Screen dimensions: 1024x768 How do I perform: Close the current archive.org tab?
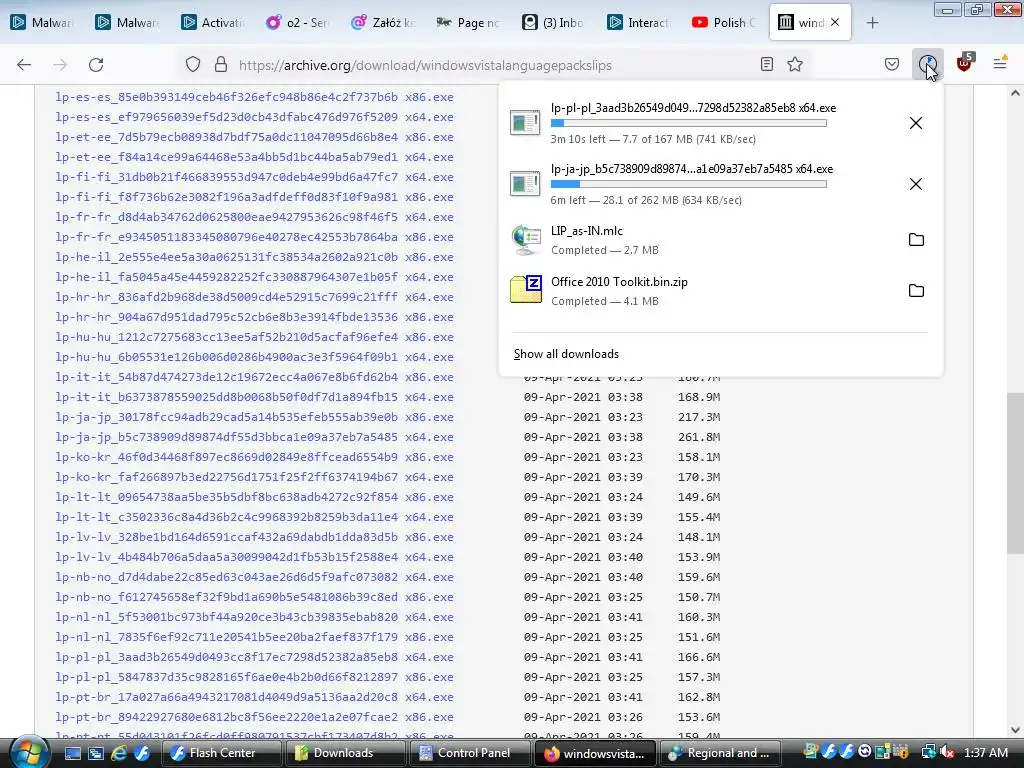tap(835, 22)
